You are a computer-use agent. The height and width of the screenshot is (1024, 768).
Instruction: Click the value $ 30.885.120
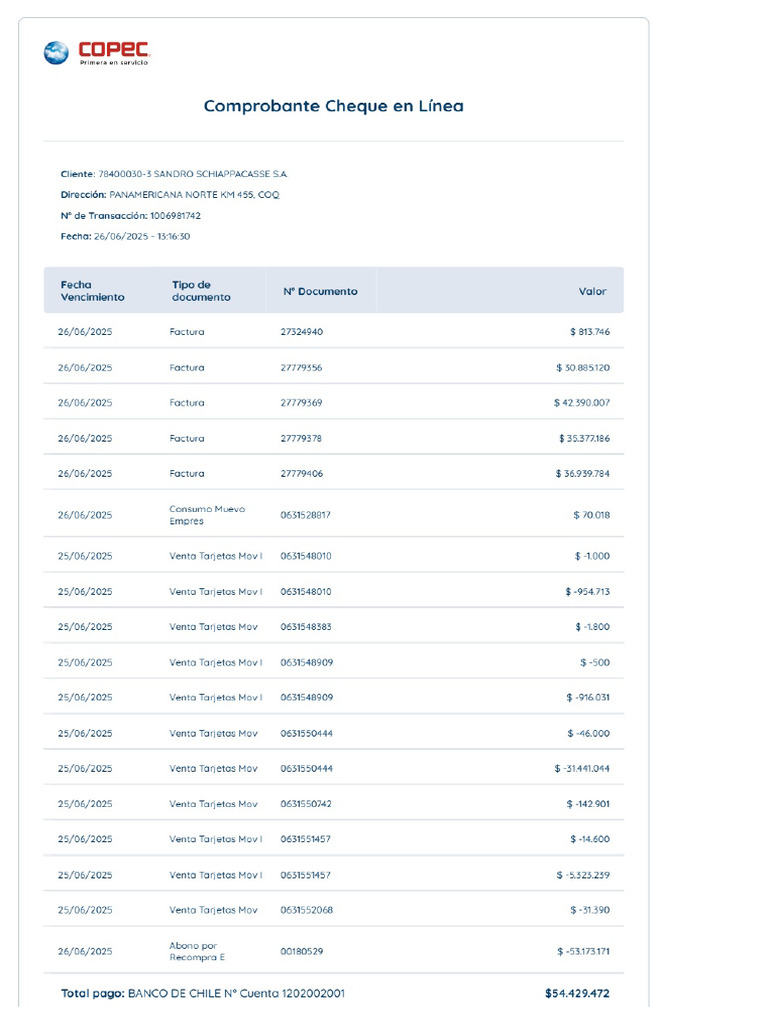583,368
